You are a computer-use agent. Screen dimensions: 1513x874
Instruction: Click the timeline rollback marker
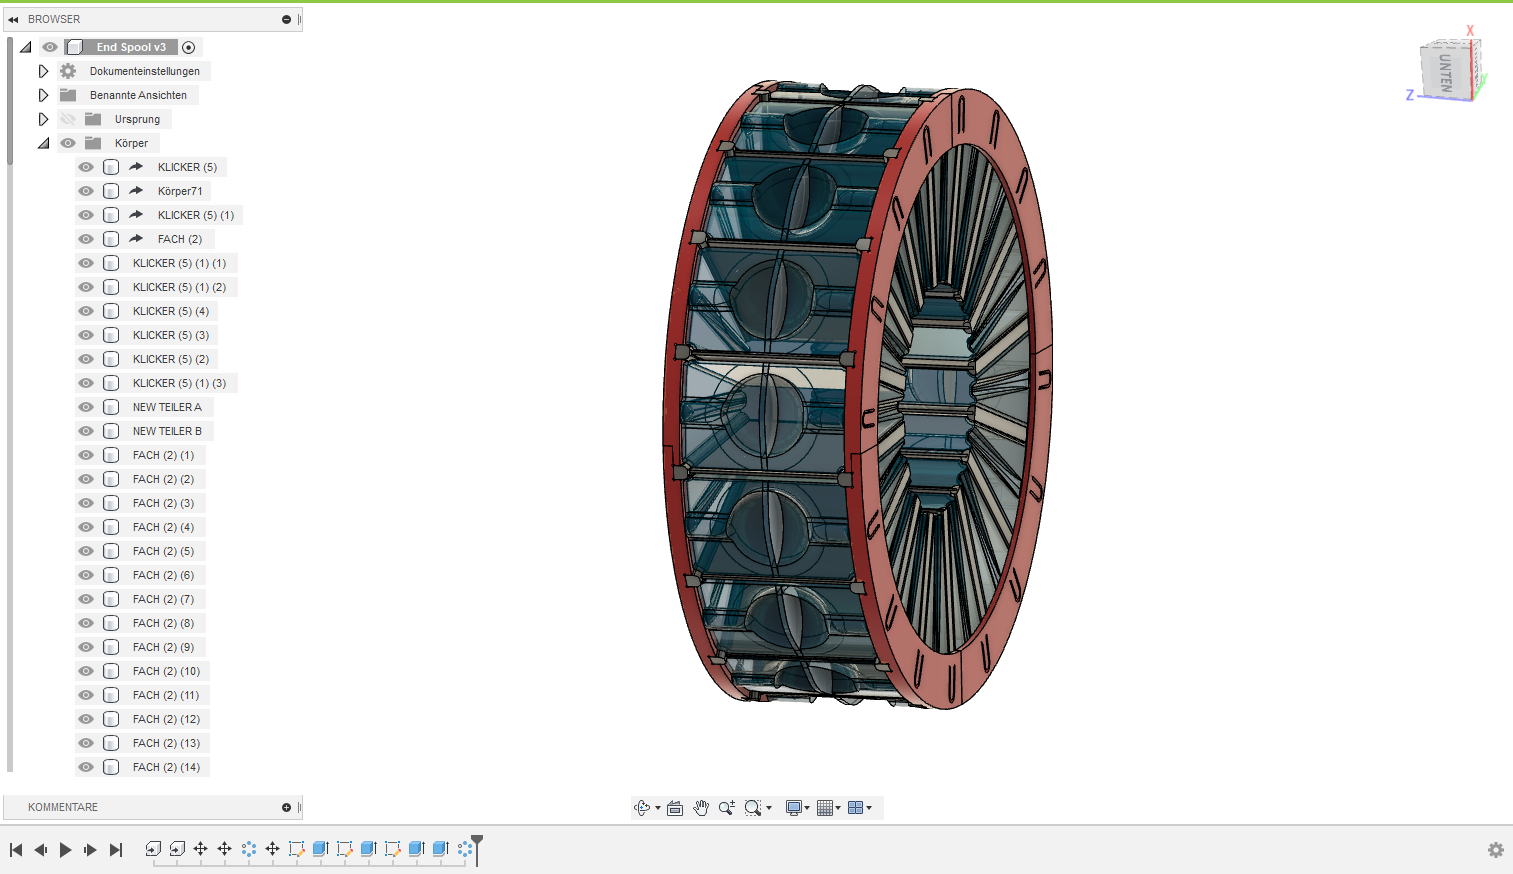[478, 849]
